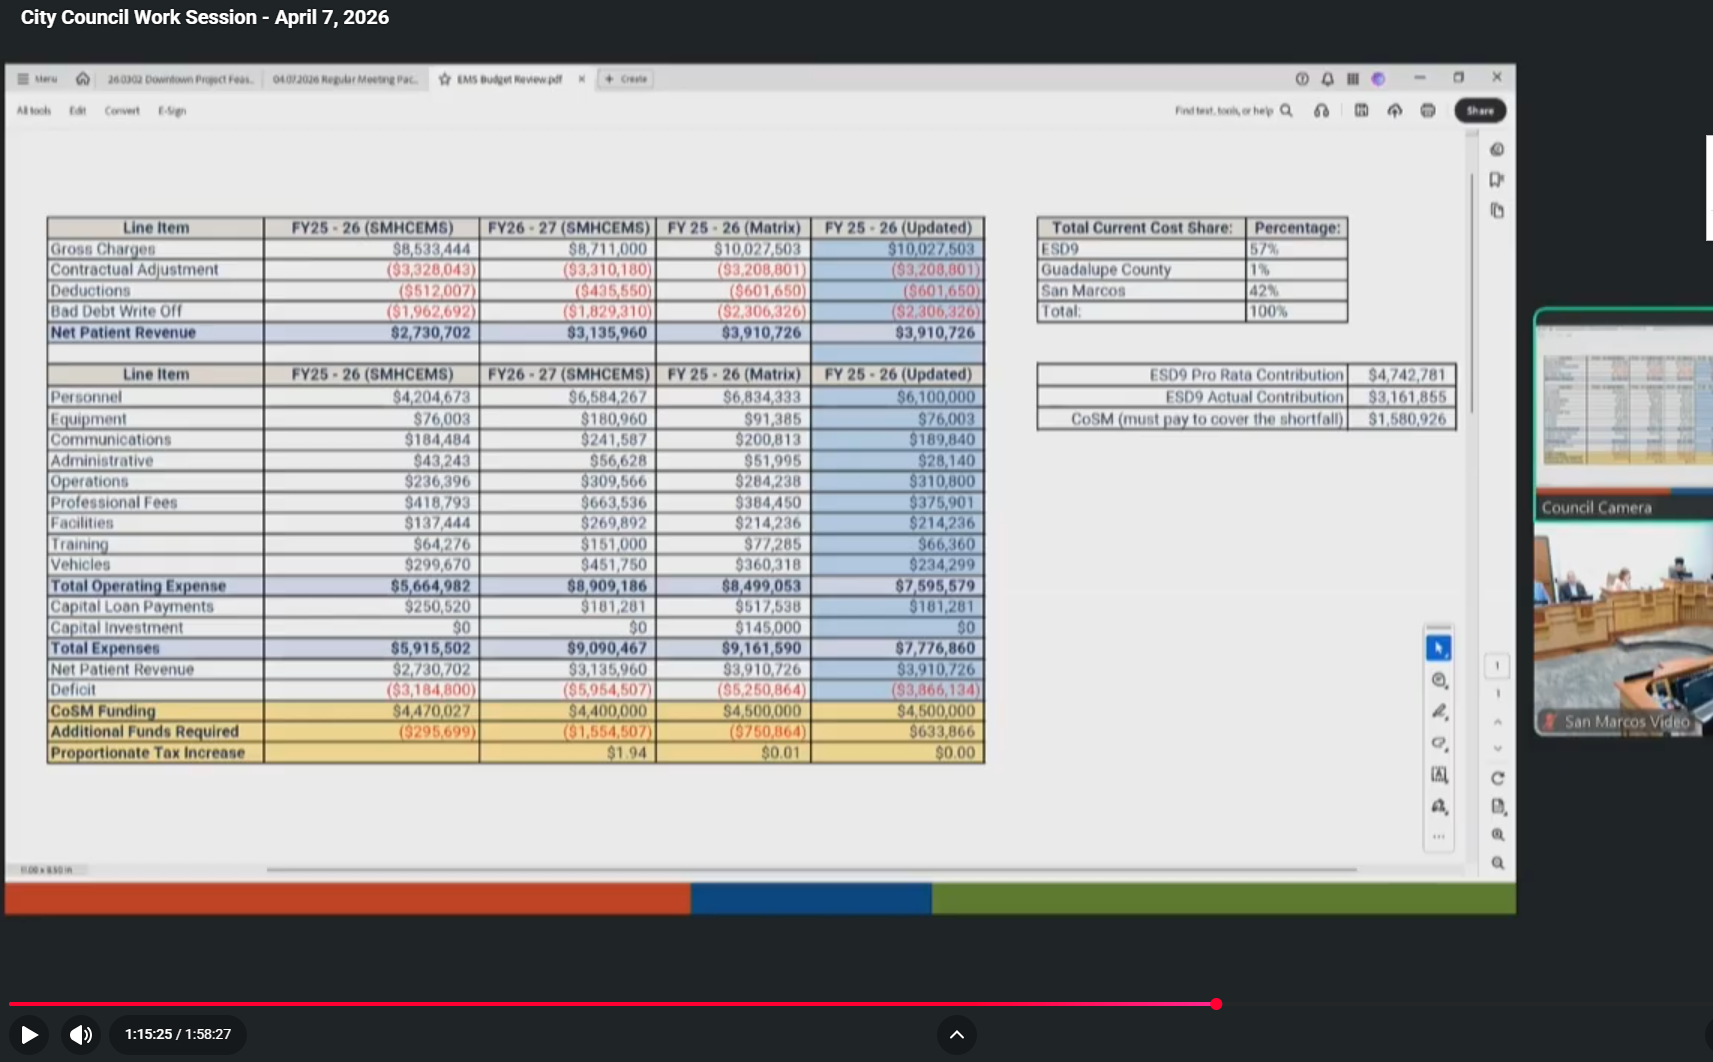Choose the selection arrow tool
This screenshot has width=1713, height=1062.
[1438, 648]
